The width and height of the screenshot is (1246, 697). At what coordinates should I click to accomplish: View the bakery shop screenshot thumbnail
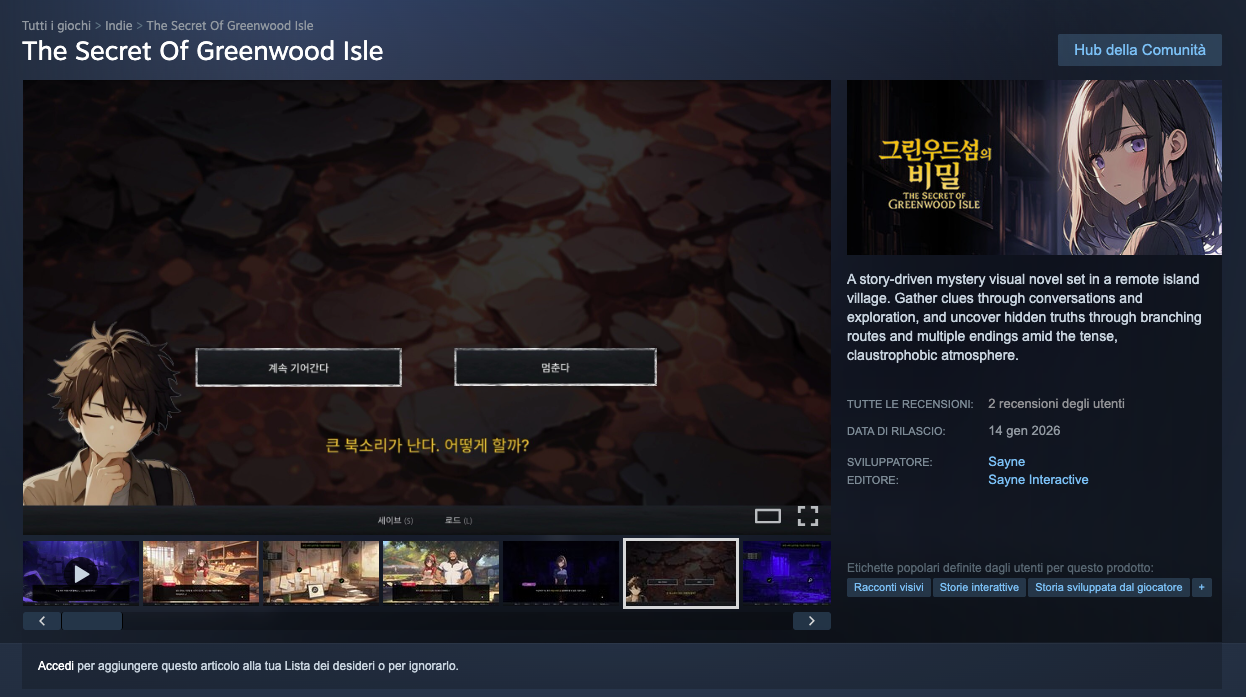pos(200,573)
